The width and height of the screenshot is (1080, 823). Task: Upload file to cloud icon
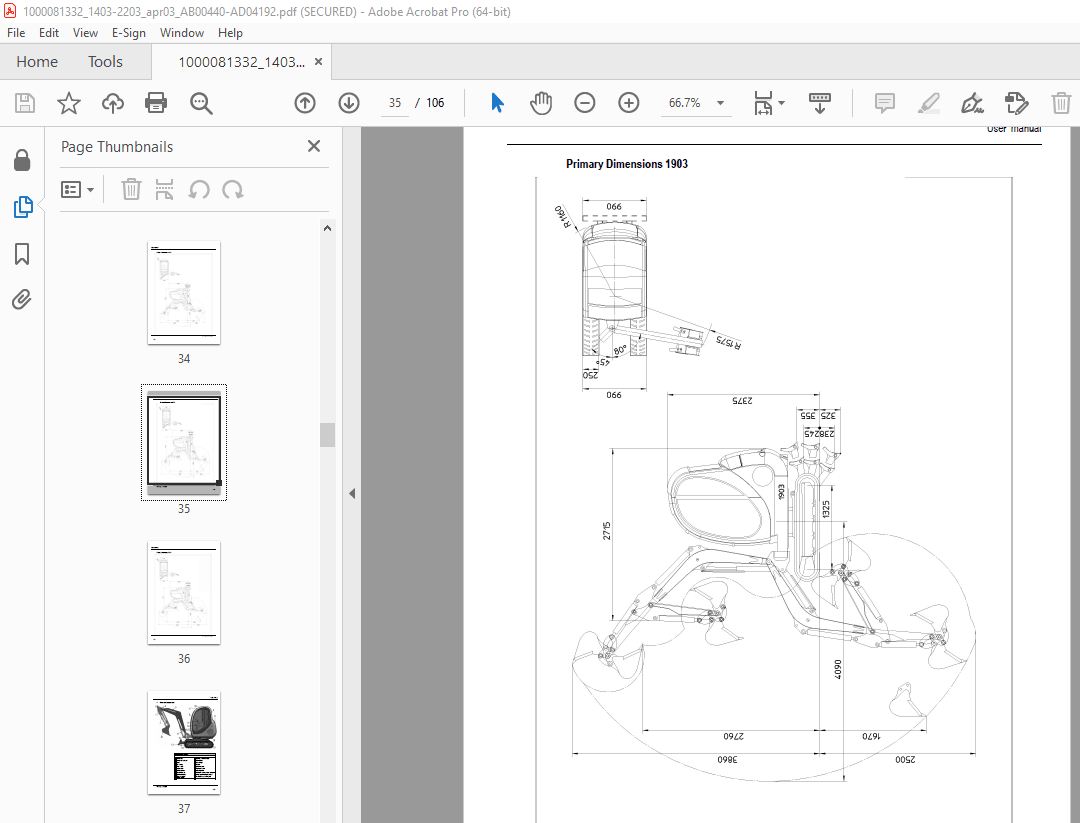click(x=113, y=103)
